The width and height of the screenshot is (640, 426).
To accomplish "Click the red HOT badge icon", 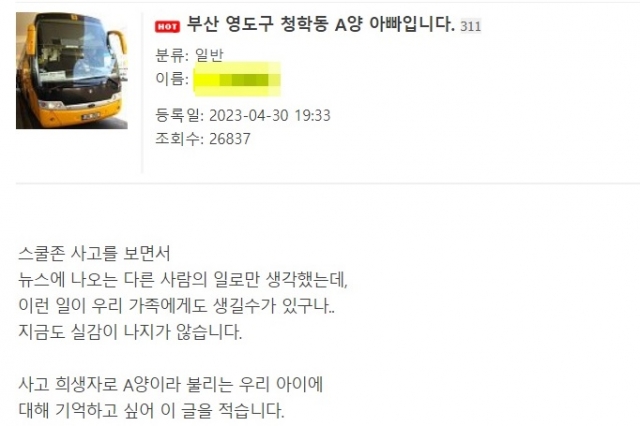I will point(167,27).
